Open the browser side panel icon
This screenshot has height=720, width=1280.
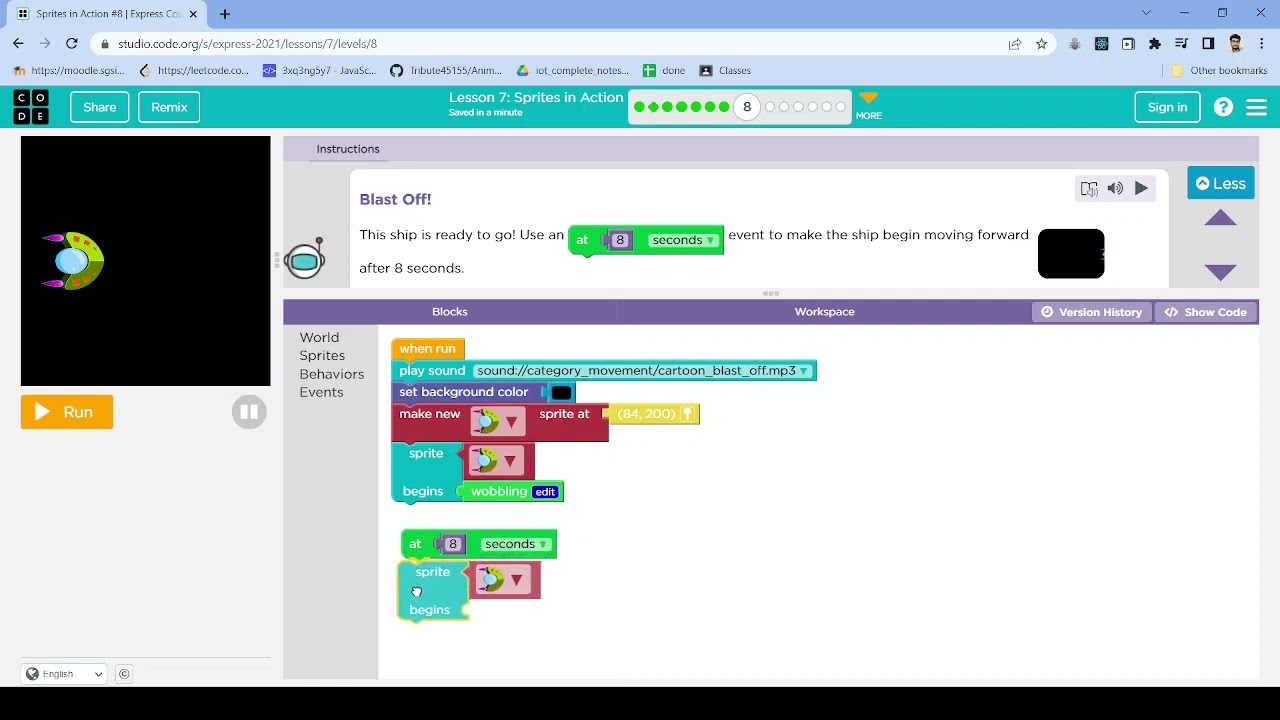coord(1208,44)
